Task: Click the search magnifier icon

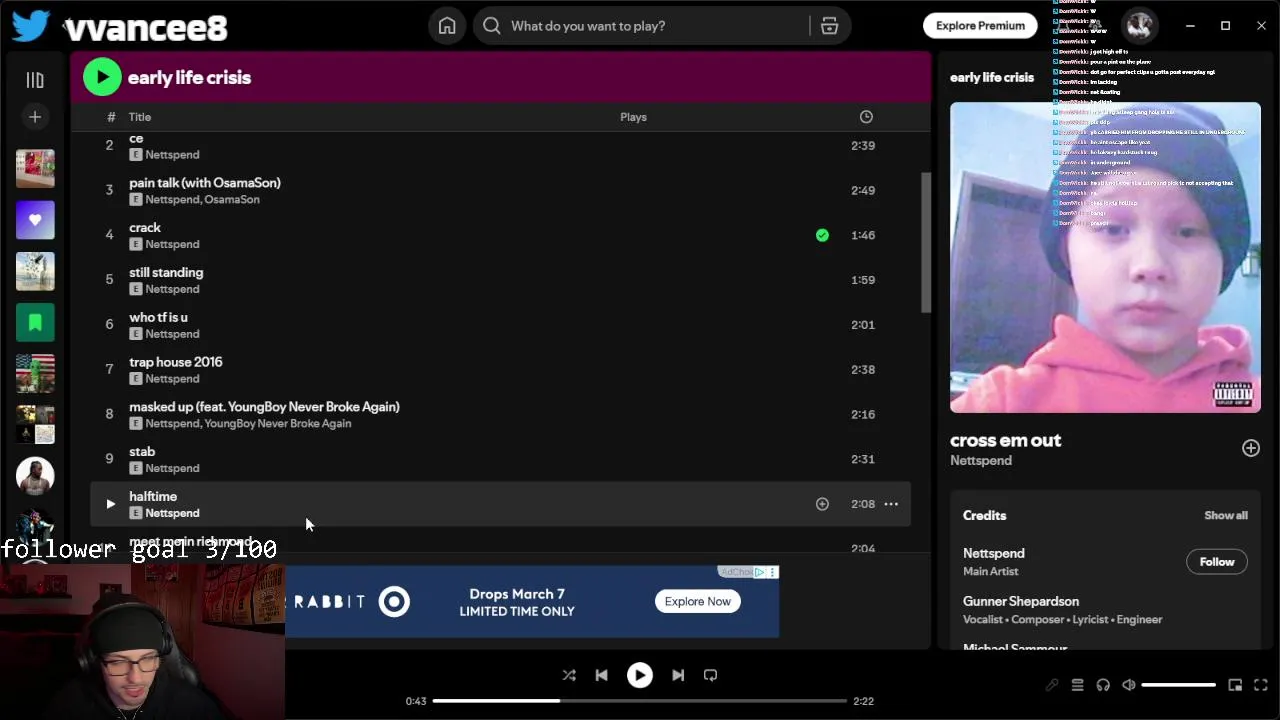Action: 492,26
